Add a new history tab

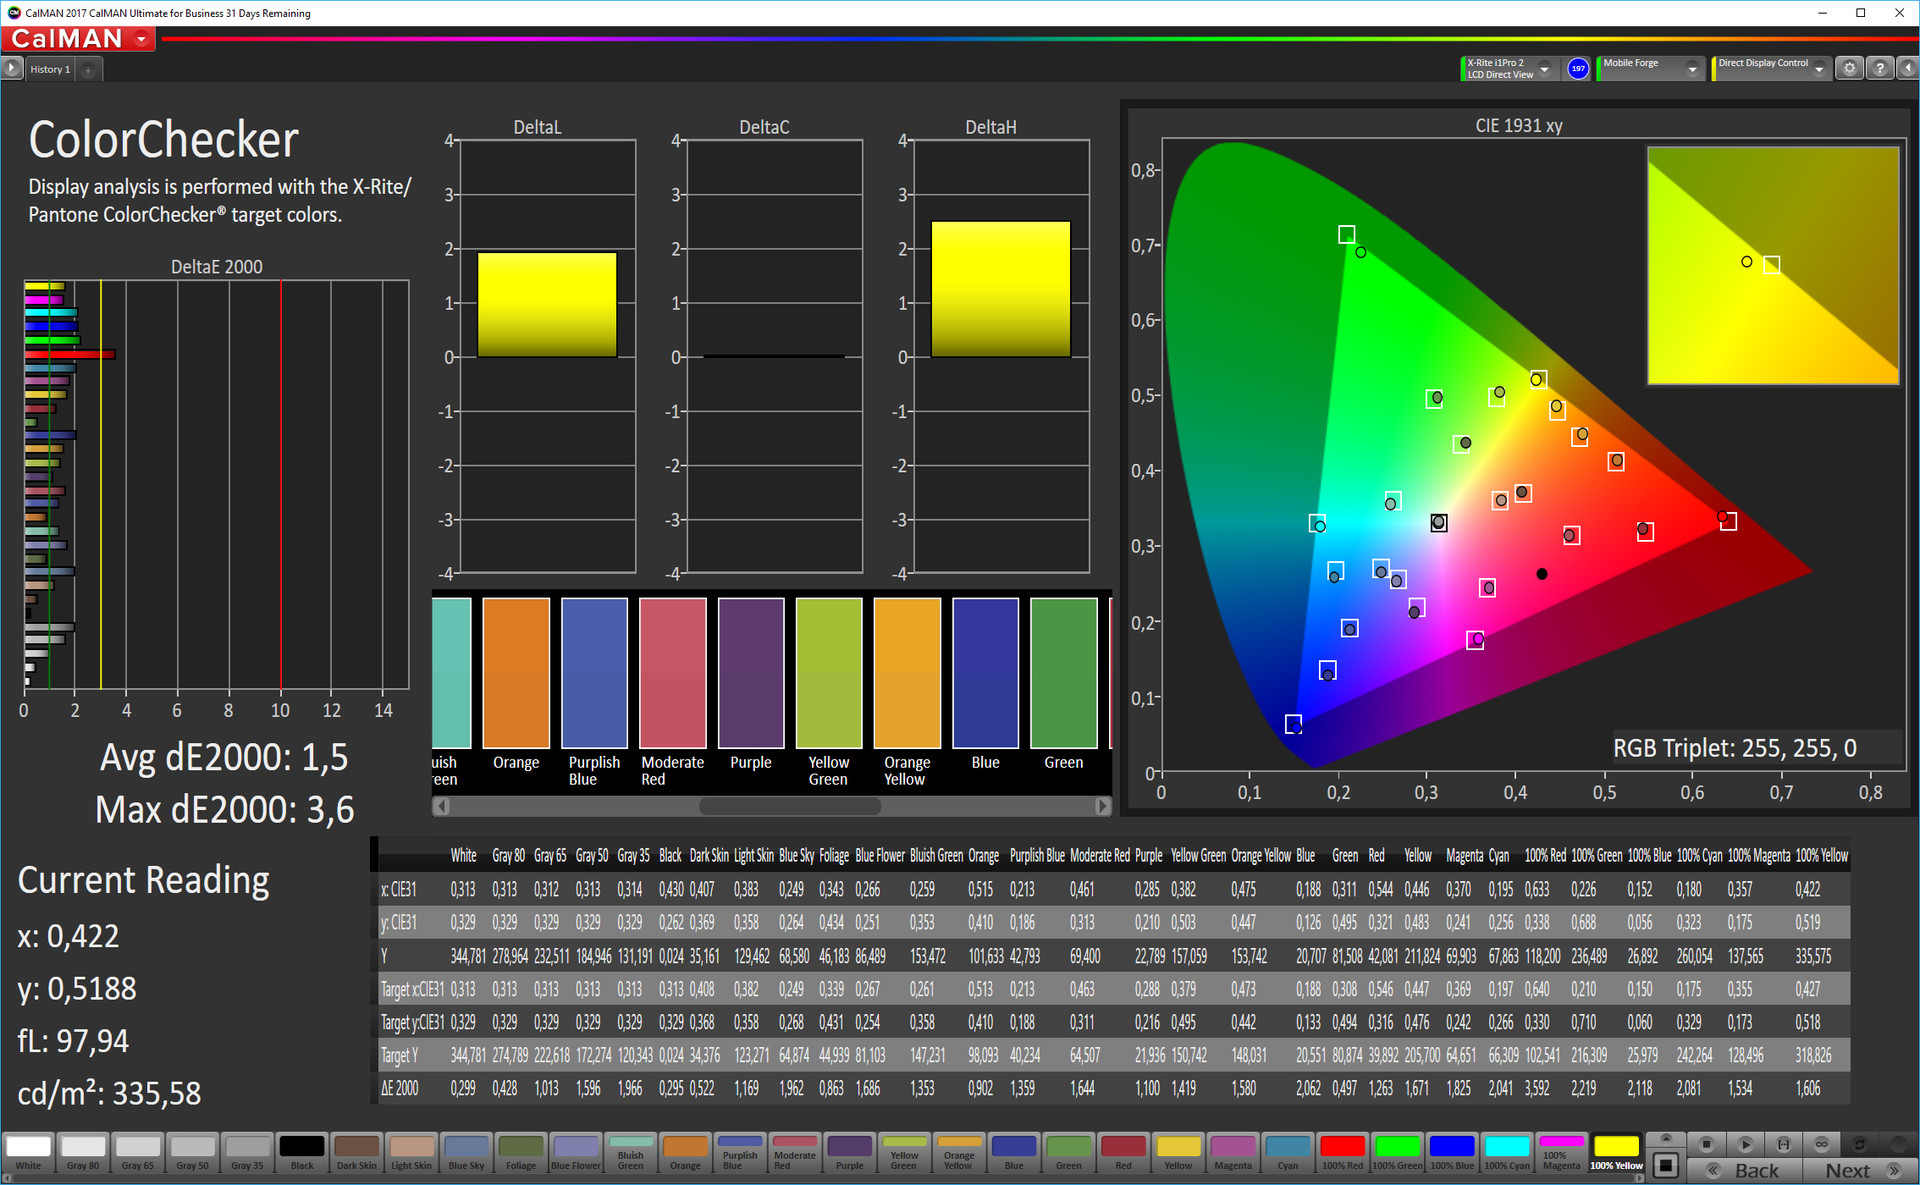pos(88,69)
